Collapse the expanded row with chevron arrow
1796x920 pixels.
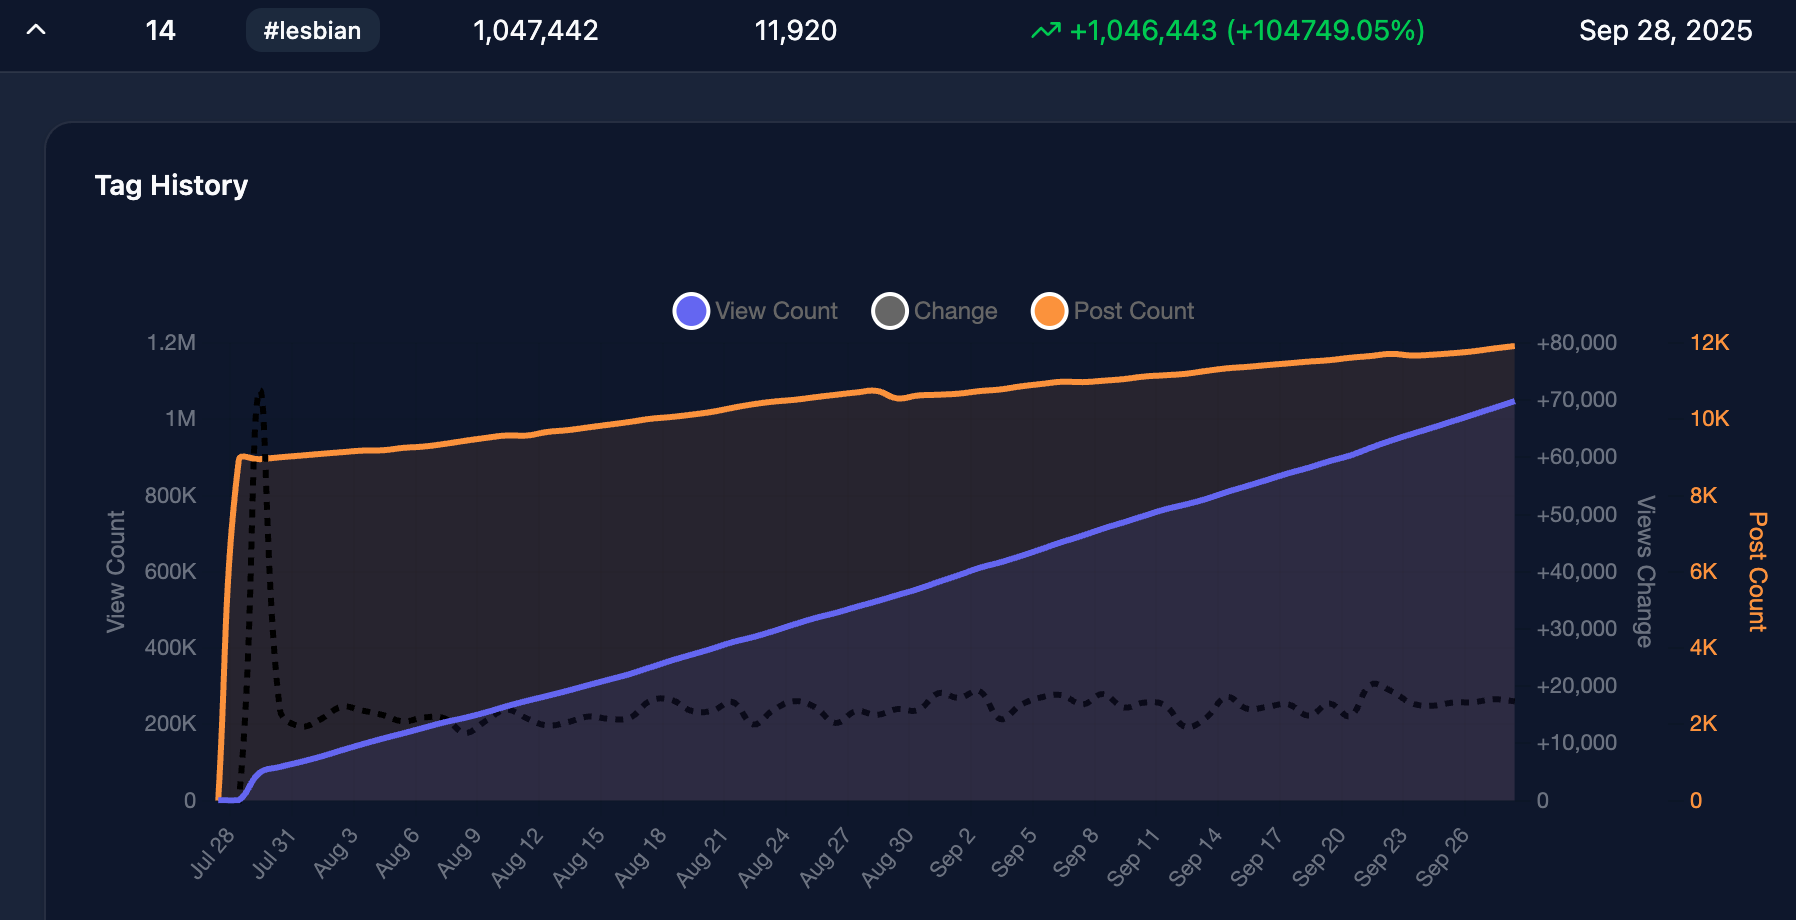click(x=36, y=30)
